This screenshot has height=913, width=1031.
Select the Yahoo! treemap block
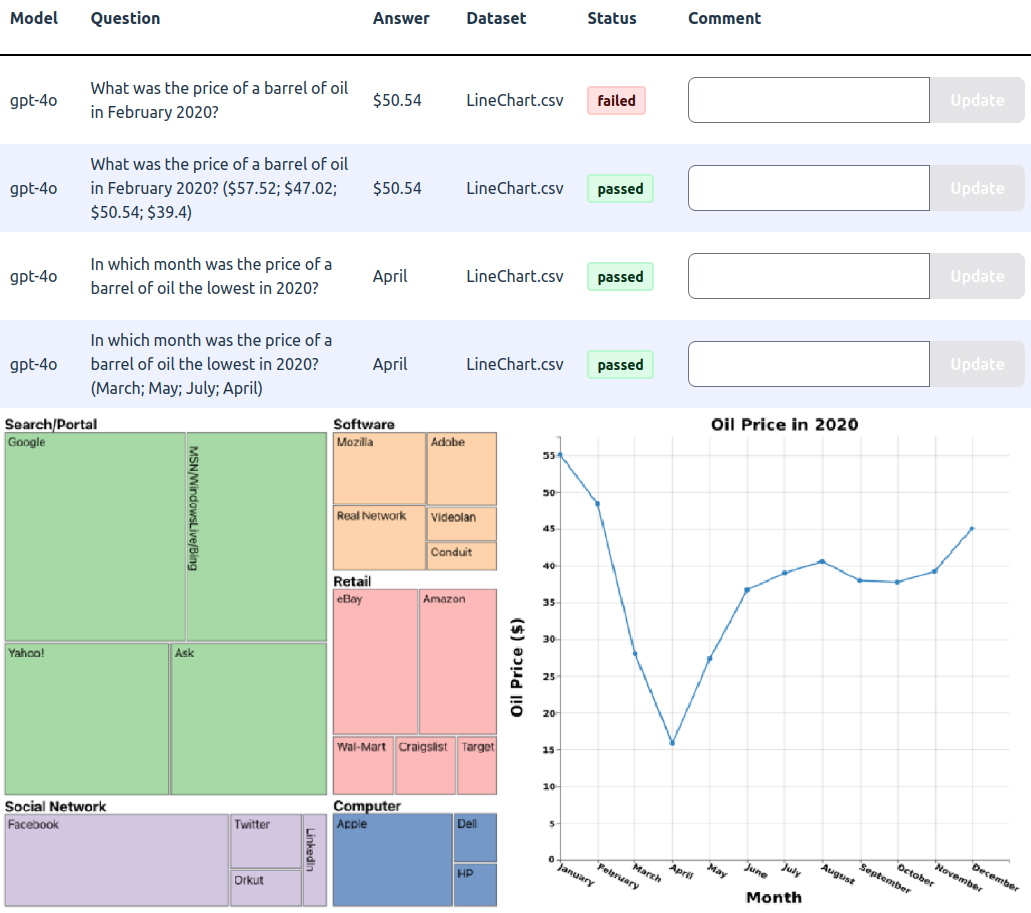click(x=87, y=718)
